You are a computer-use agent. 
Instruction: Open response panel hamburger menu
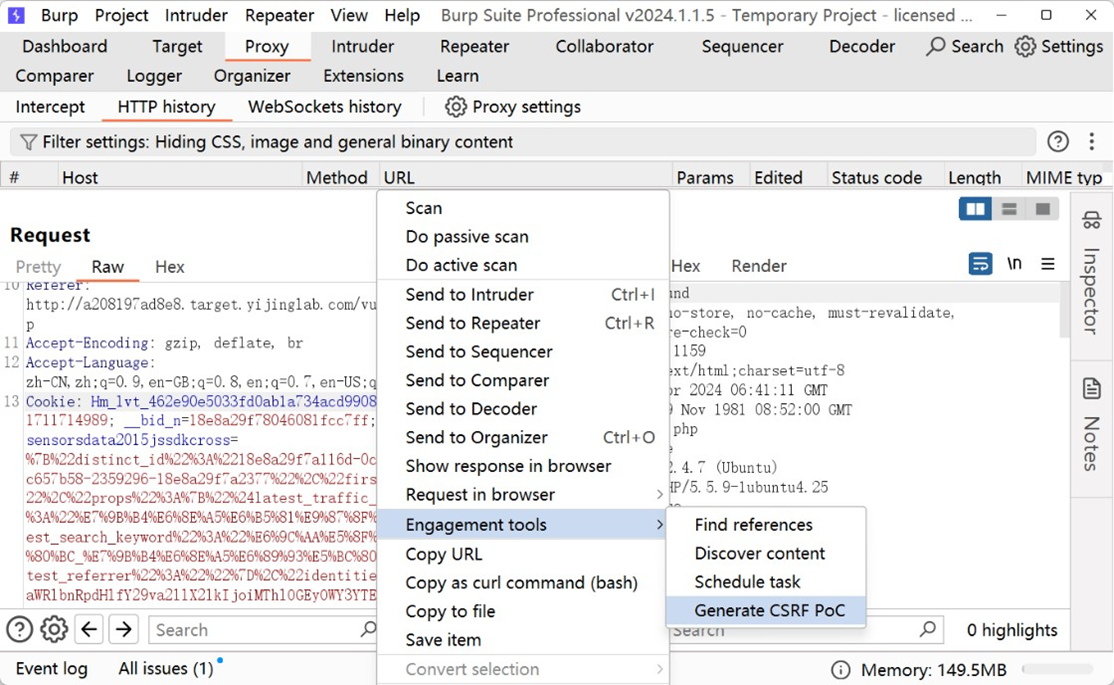[x=1047, y=264]
